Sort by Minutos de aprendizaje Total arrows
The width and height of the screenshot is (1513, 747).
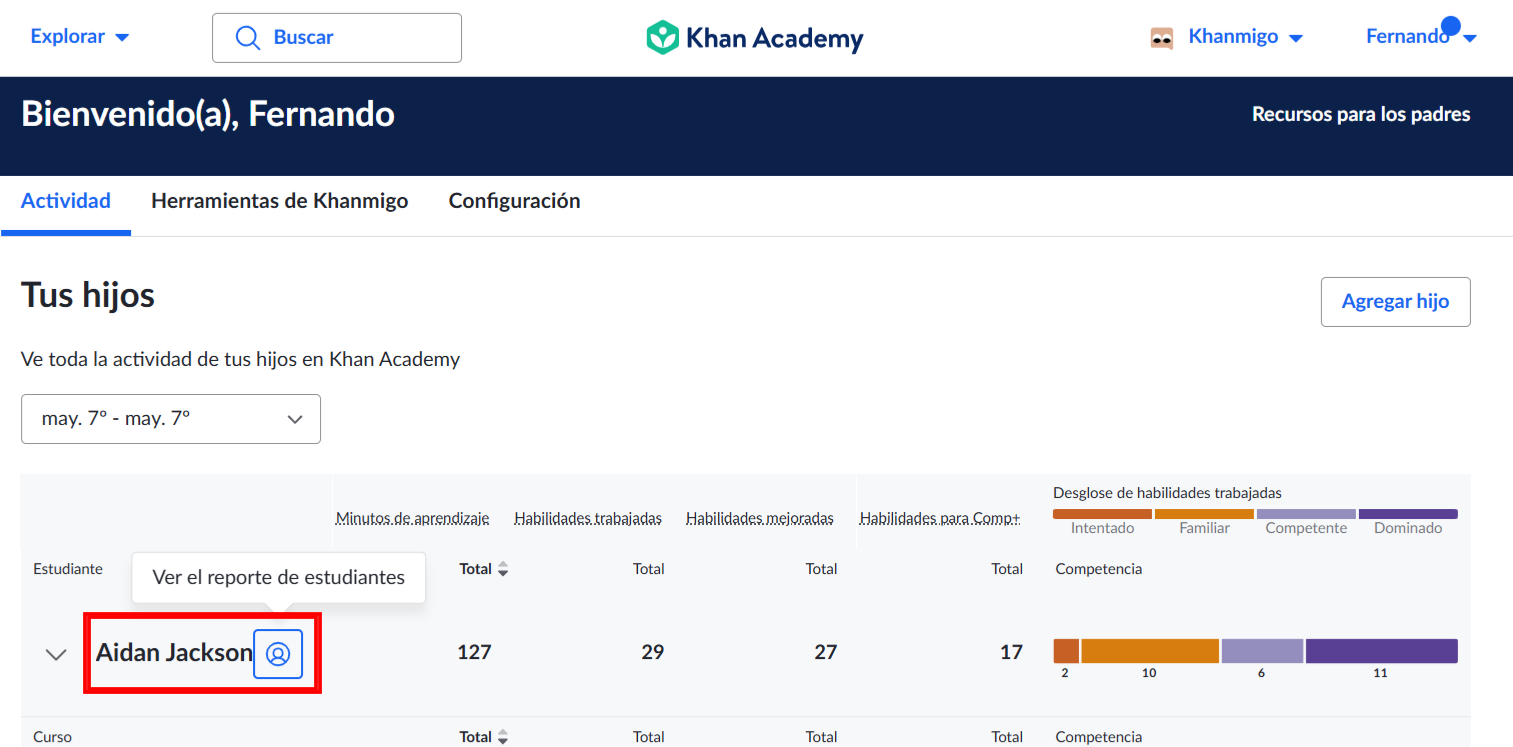[x=503, y=569]
